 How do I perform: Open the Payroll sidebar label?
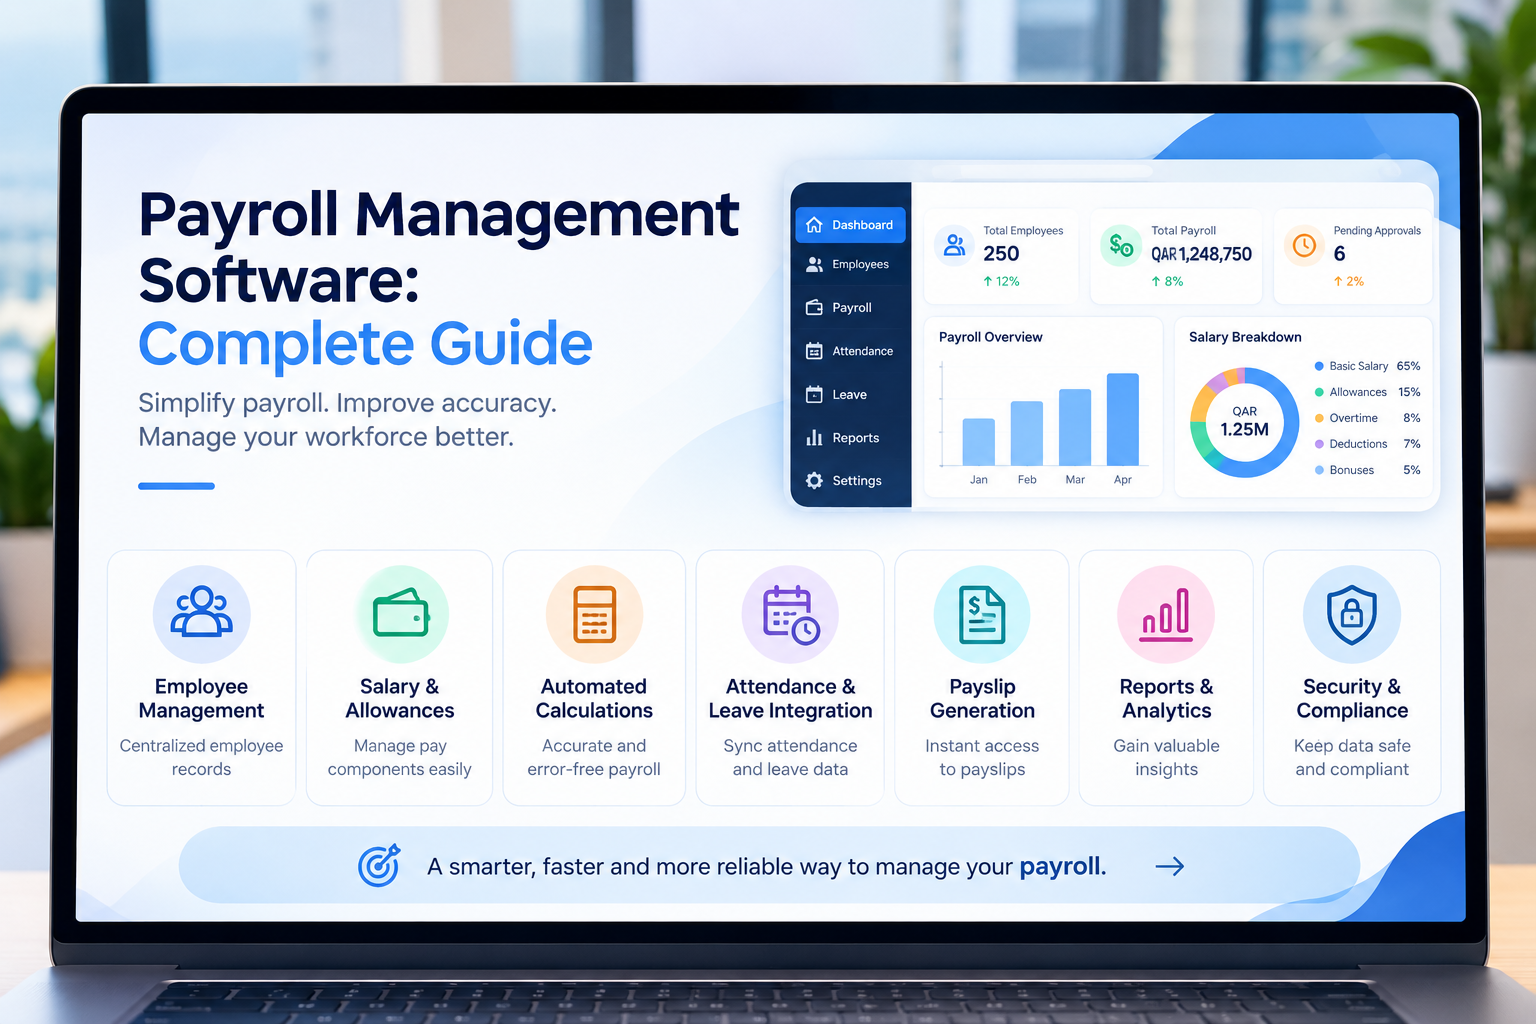852,308
